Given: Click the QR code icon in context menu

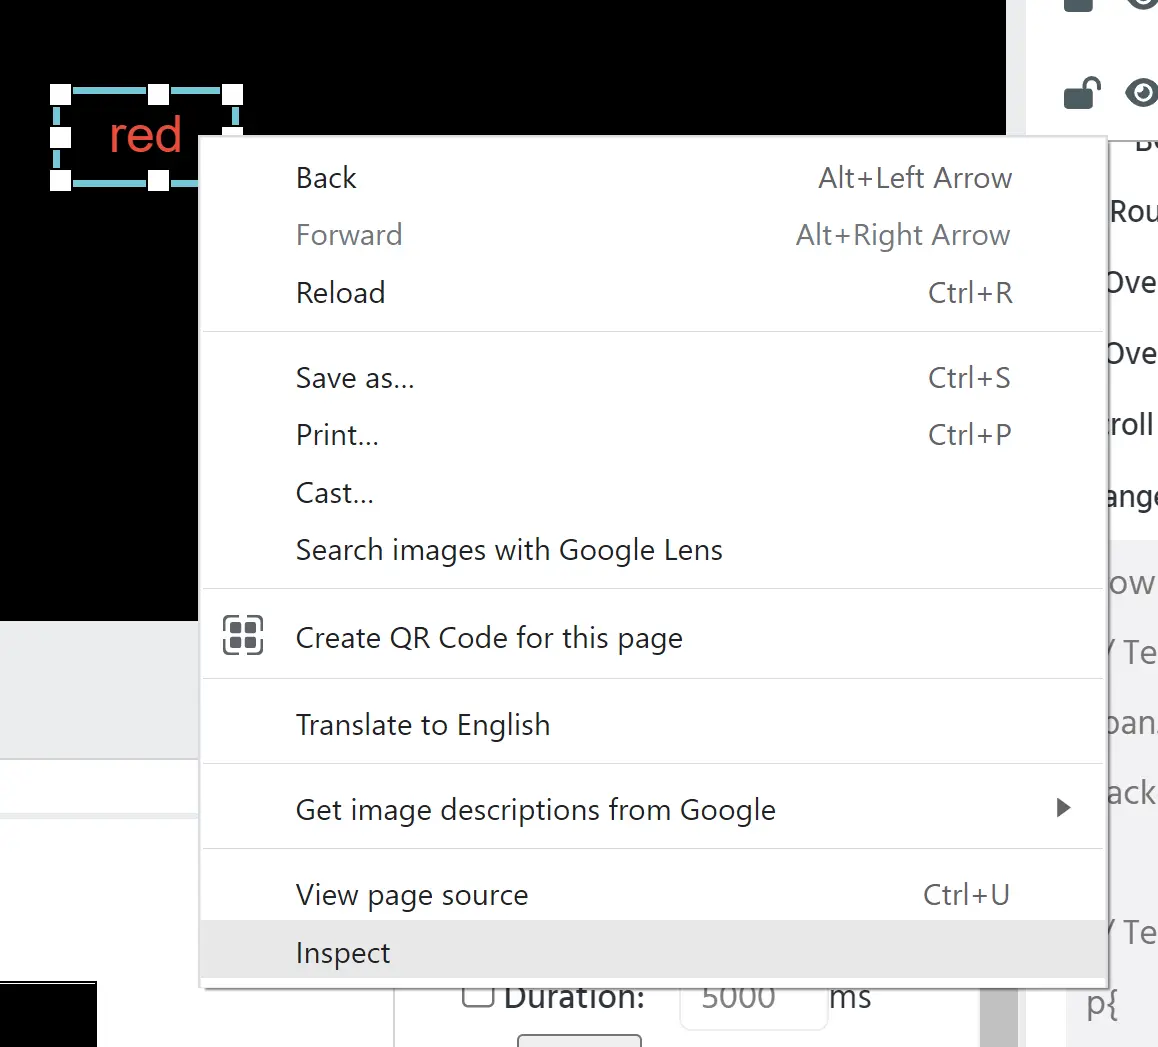Looking at the screenshot, I should (243, 636).
